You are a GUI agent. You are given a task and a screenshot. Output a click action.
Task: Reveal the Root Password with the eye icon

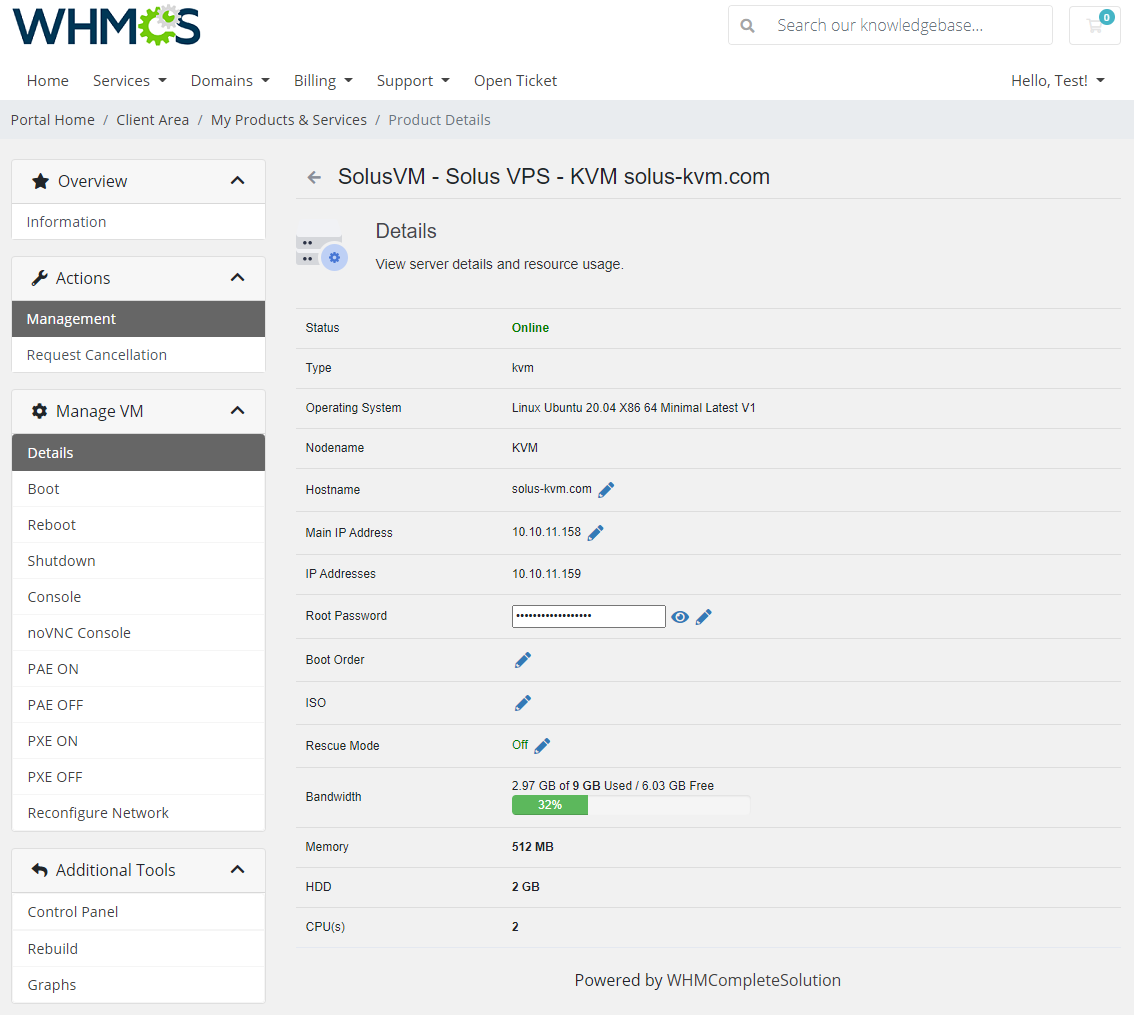coord(680,617)
